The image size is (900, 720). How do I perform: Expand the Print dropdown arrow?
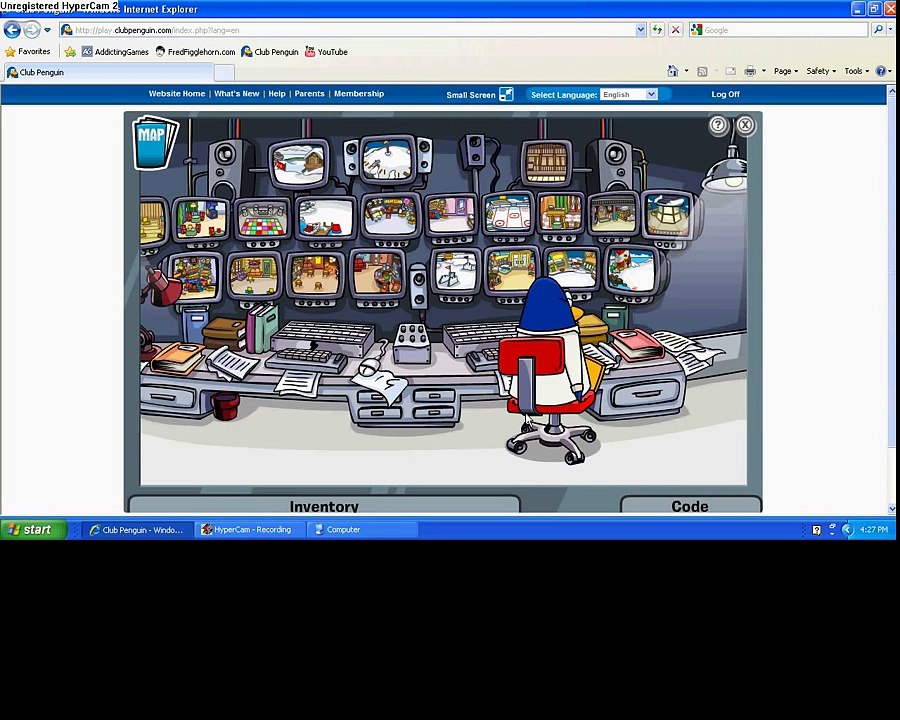pyautogui.click(x=763, y=71)
